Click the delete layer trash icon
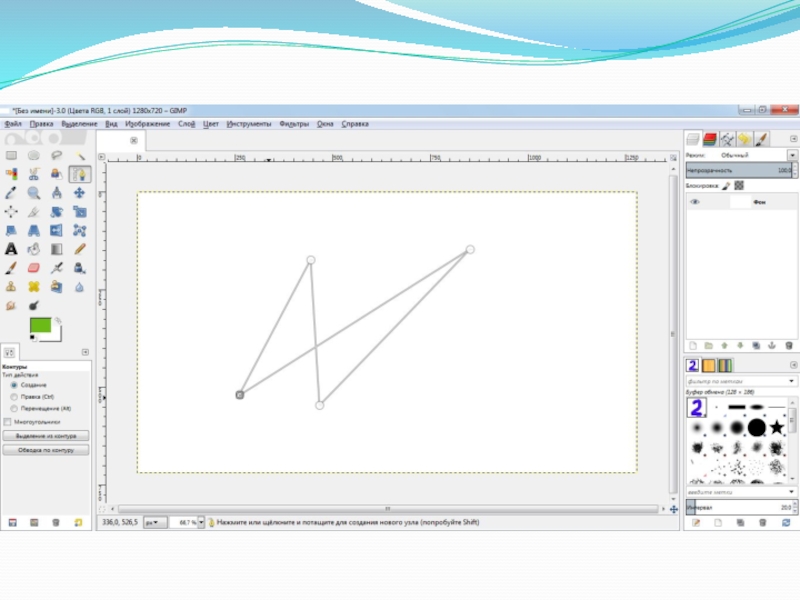The height and width of the screenshot is (600, 800). [x=786, y=345]
